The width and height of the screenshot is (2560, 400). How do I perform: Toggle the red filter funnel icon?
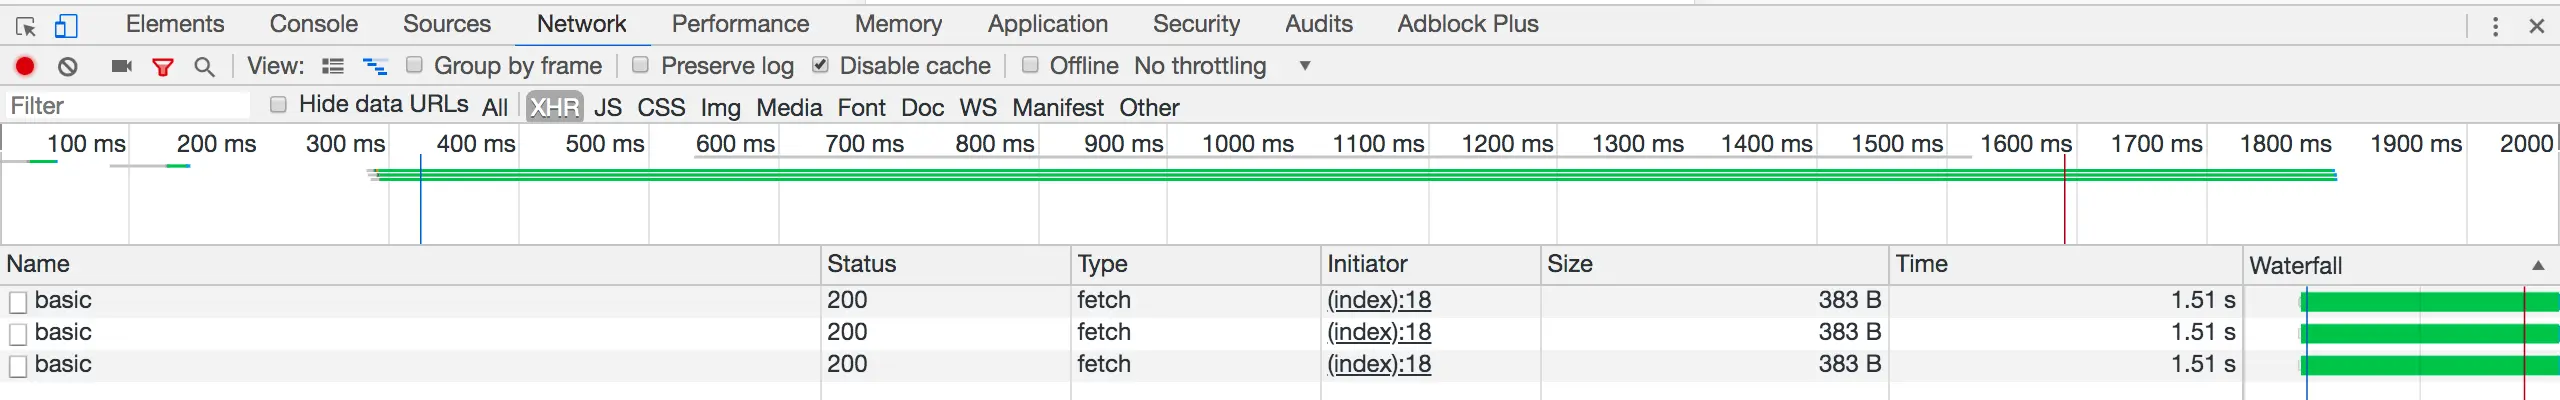coord(163,67)
